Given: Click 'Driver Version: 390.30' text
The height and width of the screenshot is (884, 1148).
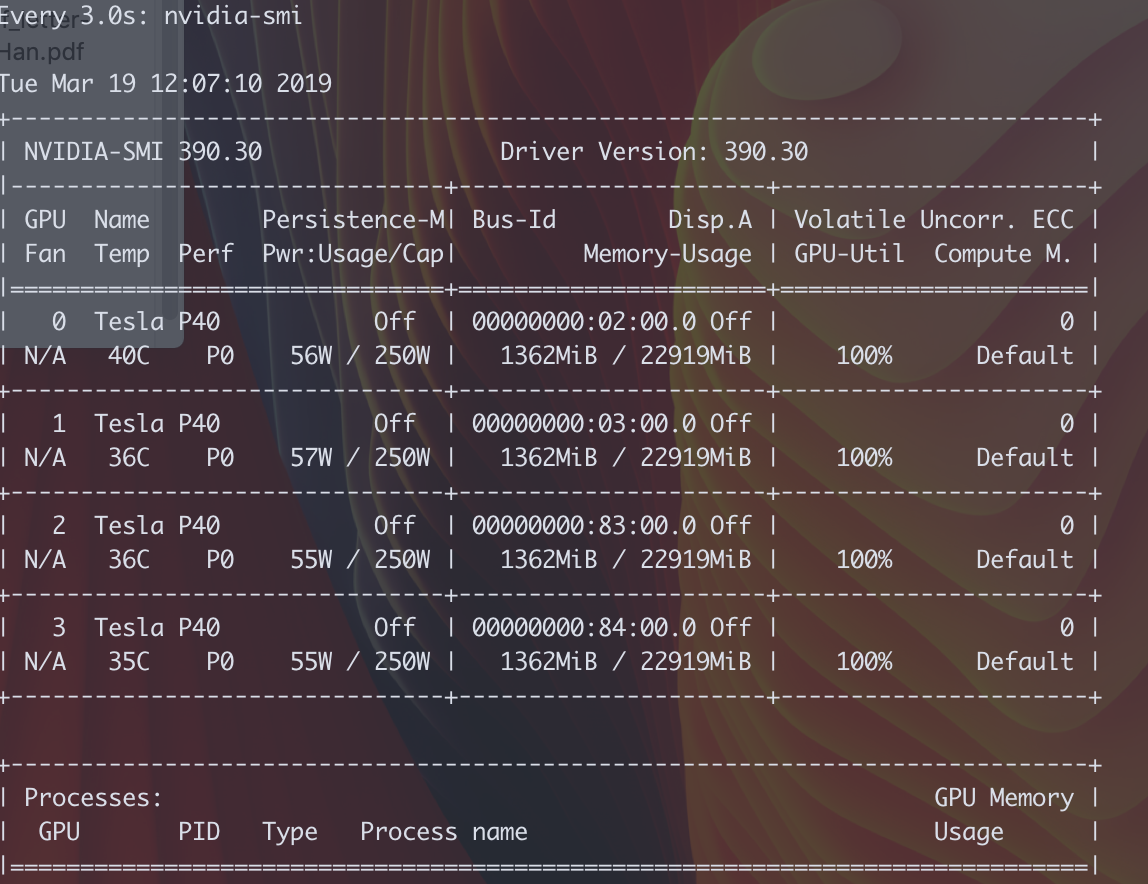Looking at the screenshot, I should (x=654, y=152).
